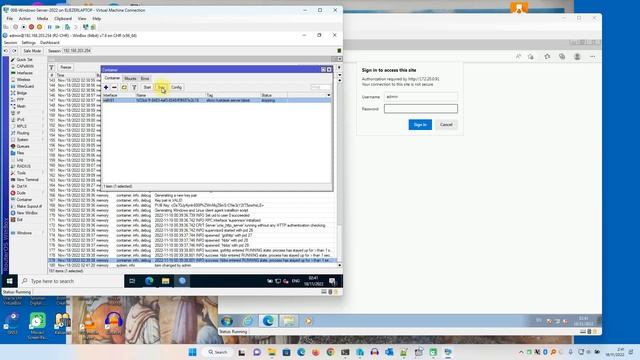Screen dimensions: 640x360
Task: Open WireGuard in the WinBox sidebar
Action: pyautogui.click(x=25, y=86)
